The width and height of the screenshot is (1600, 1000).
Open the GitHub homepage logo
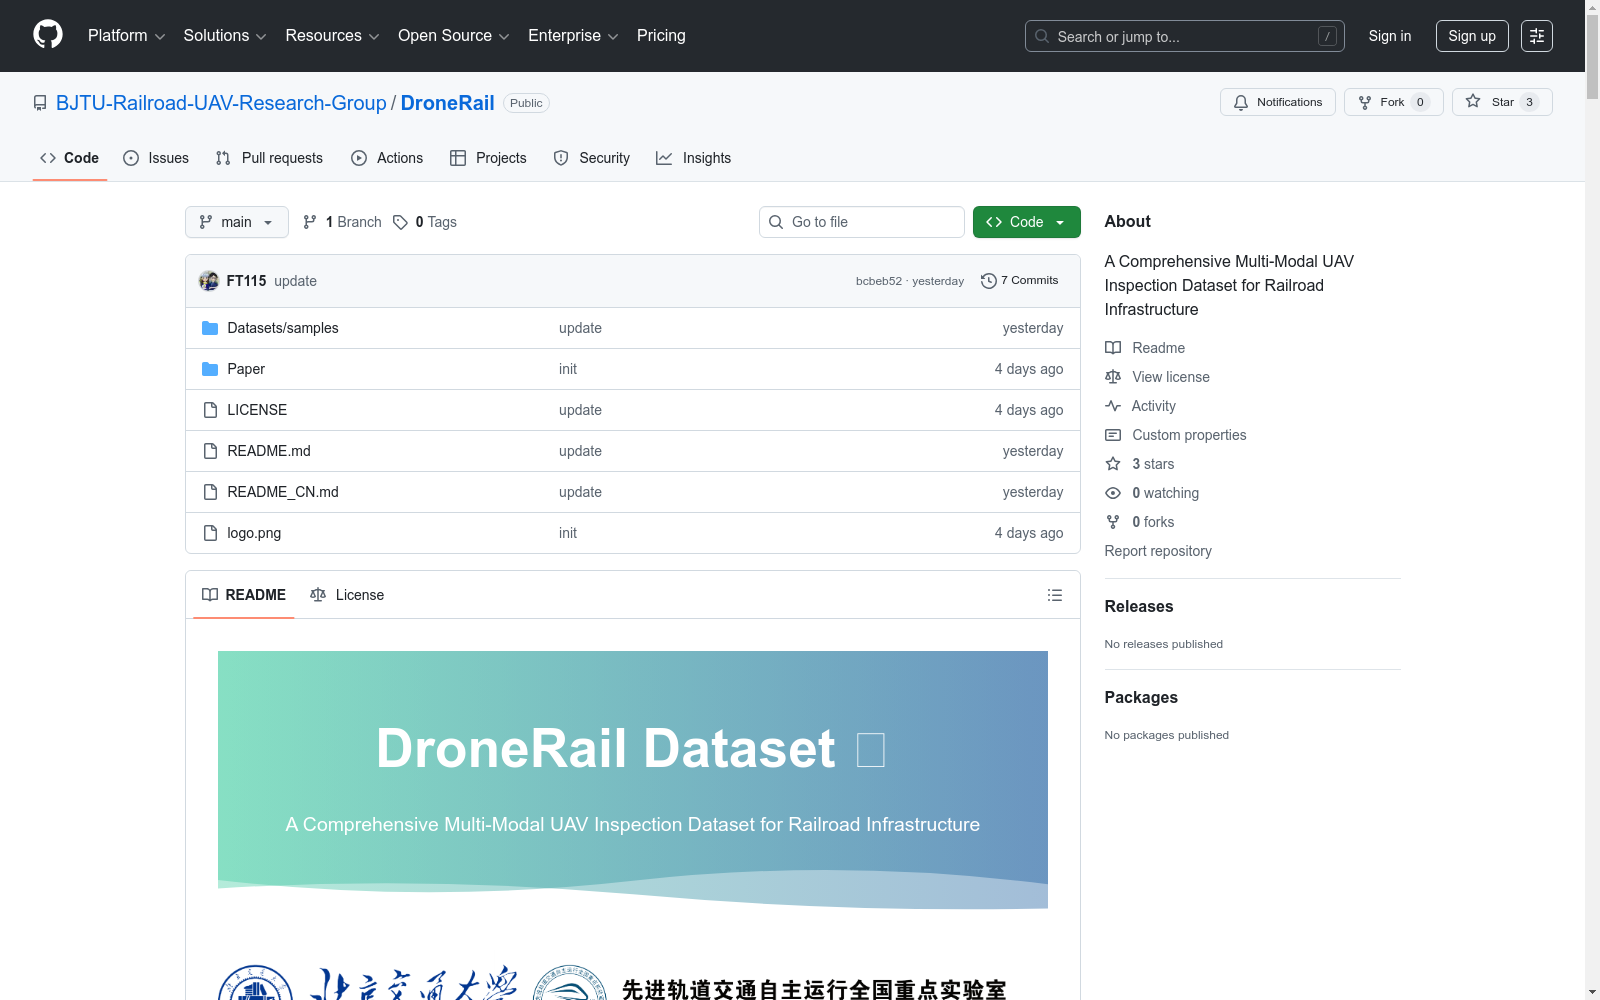pos(48,35)
